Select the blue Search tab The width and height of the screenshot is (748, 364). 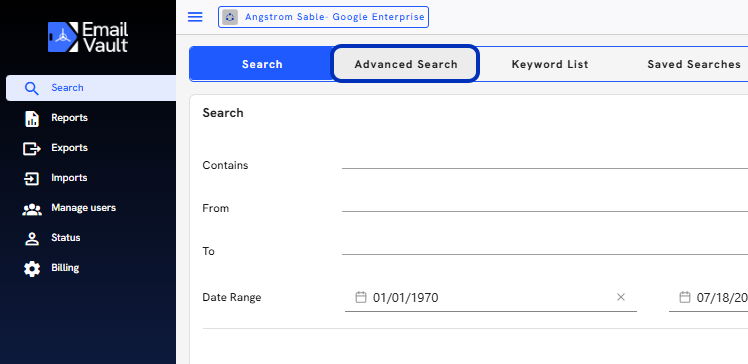261,64
